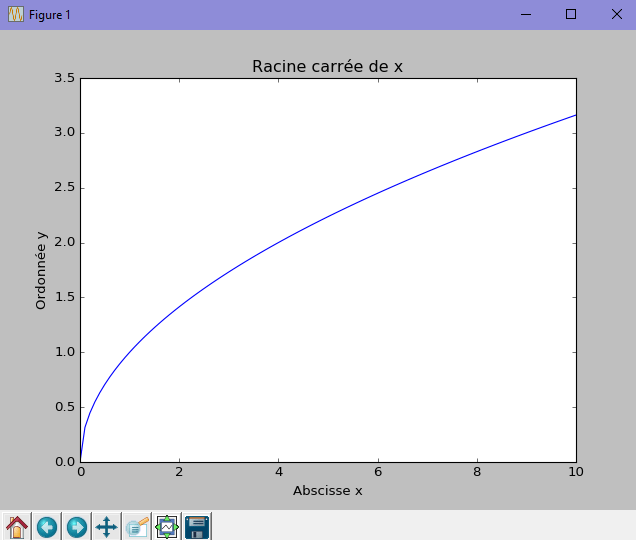This screenshot has height=540, width=636.
Task: Click the y-axis tick label 1.0
Action: (x=65, y=352)
